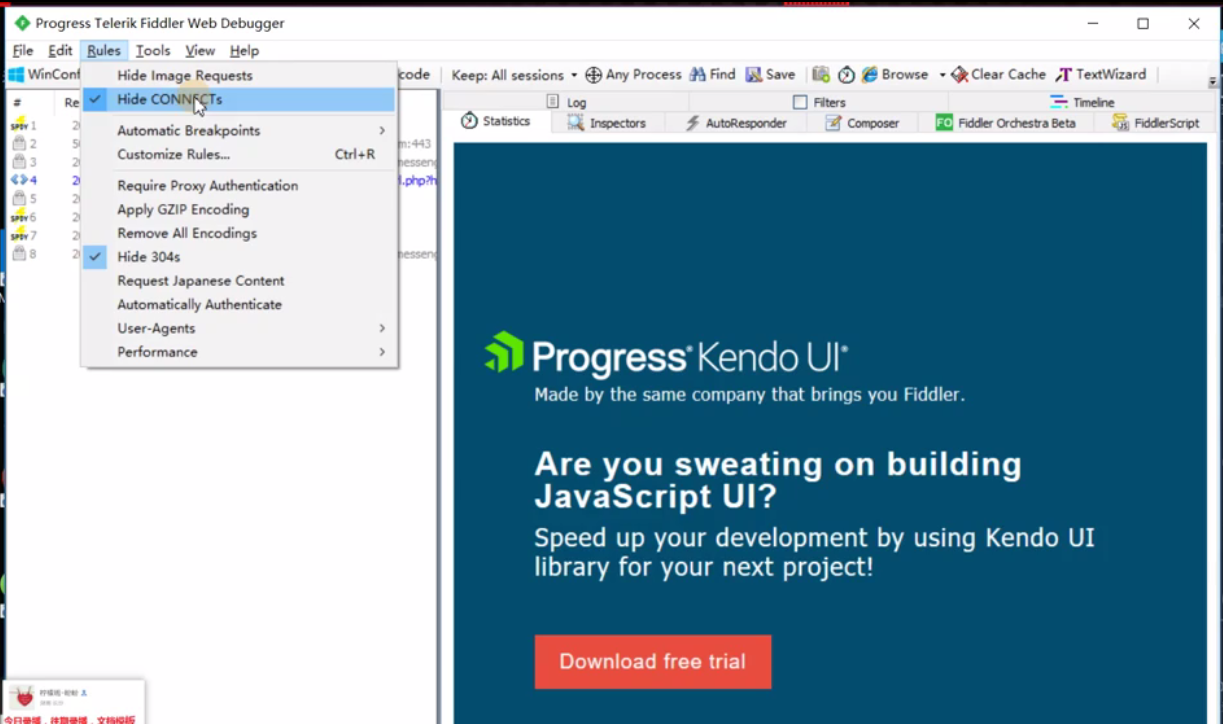Click the camera screenshot toolbar icon

point(821,75)
